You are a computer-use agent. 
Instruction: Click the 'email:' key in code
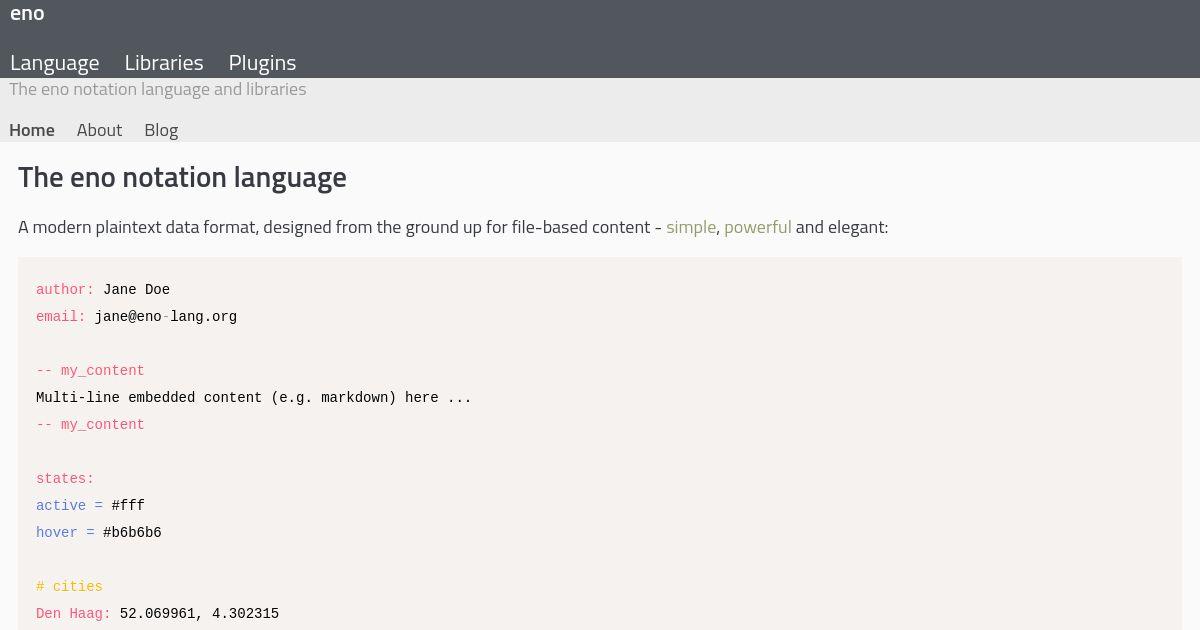[61, 317]
